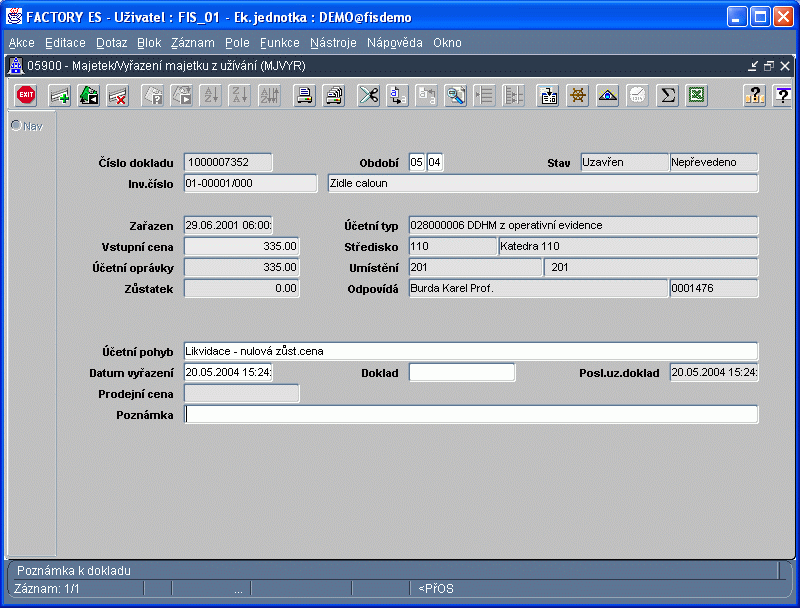Open the Blok menu
This screenshot has width=800, height=608.
click(x=149, y=43)
